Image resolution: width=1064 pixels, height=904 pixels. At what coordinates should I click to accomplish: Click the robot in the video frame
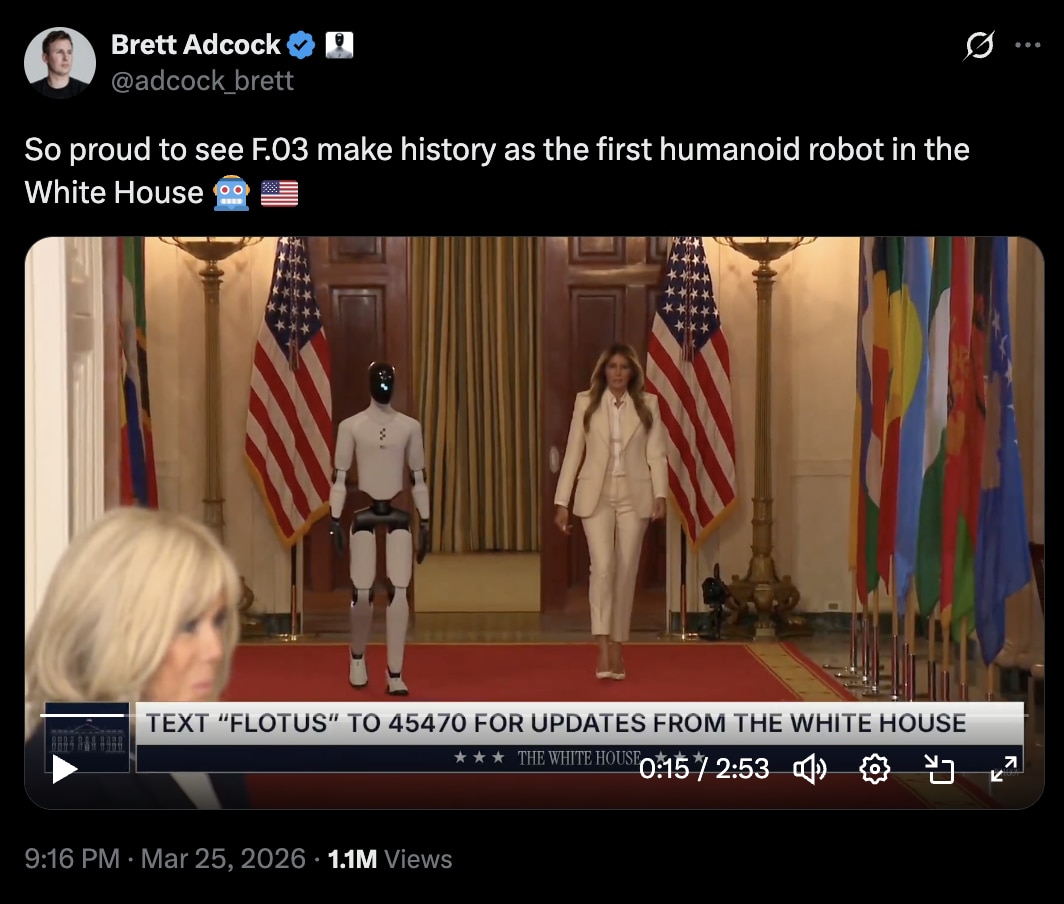coord(380,527)
